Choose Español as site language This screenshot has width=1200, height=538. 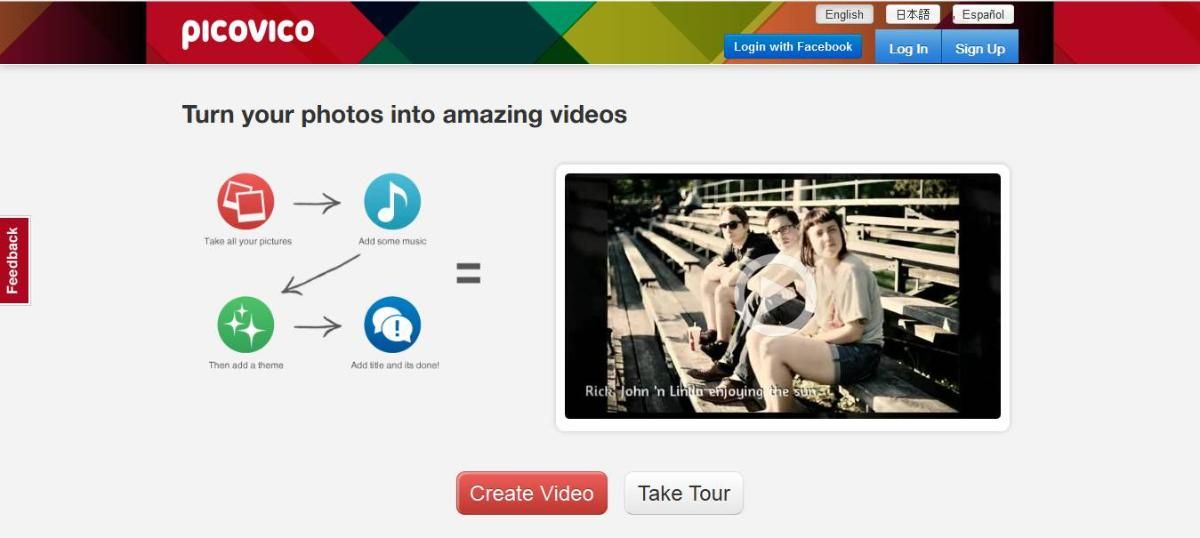pyautogui.click(x=983, y=15)
